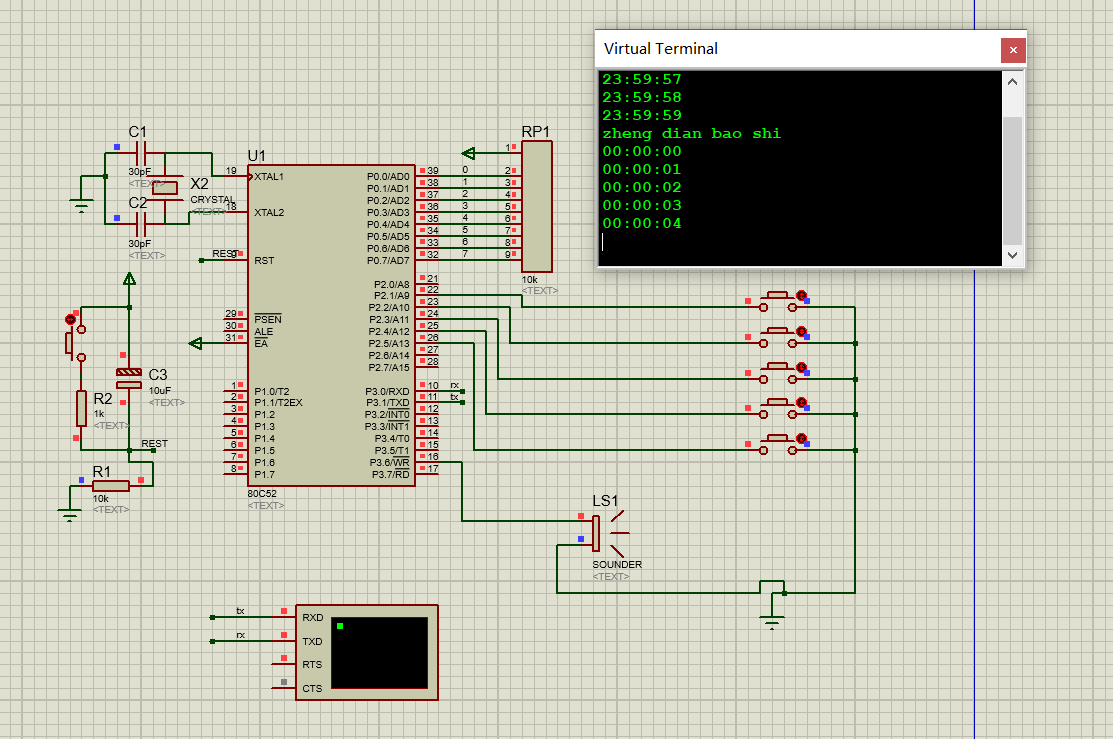Click the Virtual Terminal scrollbar thumb
Image resolution: width=1113 pixels, height=739 pixels.
coord(1013,180)
